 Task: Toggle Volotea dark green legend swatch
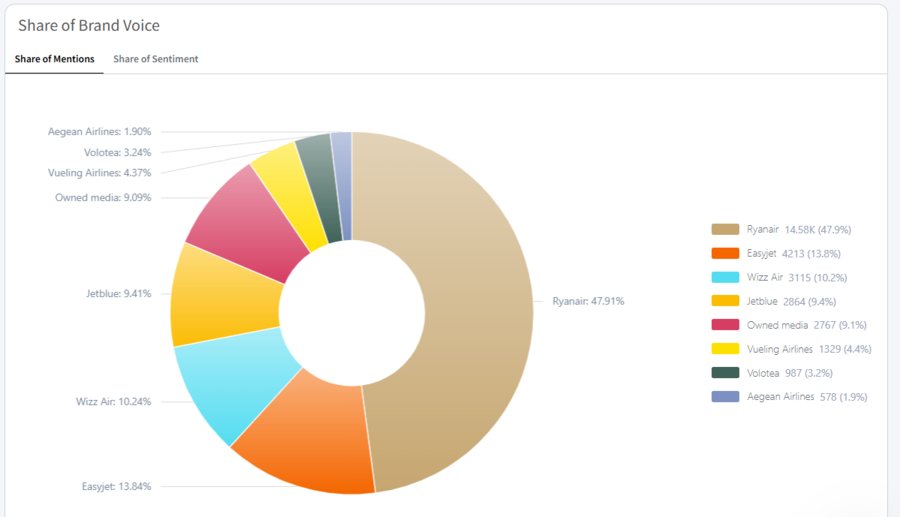click(725, 373)
